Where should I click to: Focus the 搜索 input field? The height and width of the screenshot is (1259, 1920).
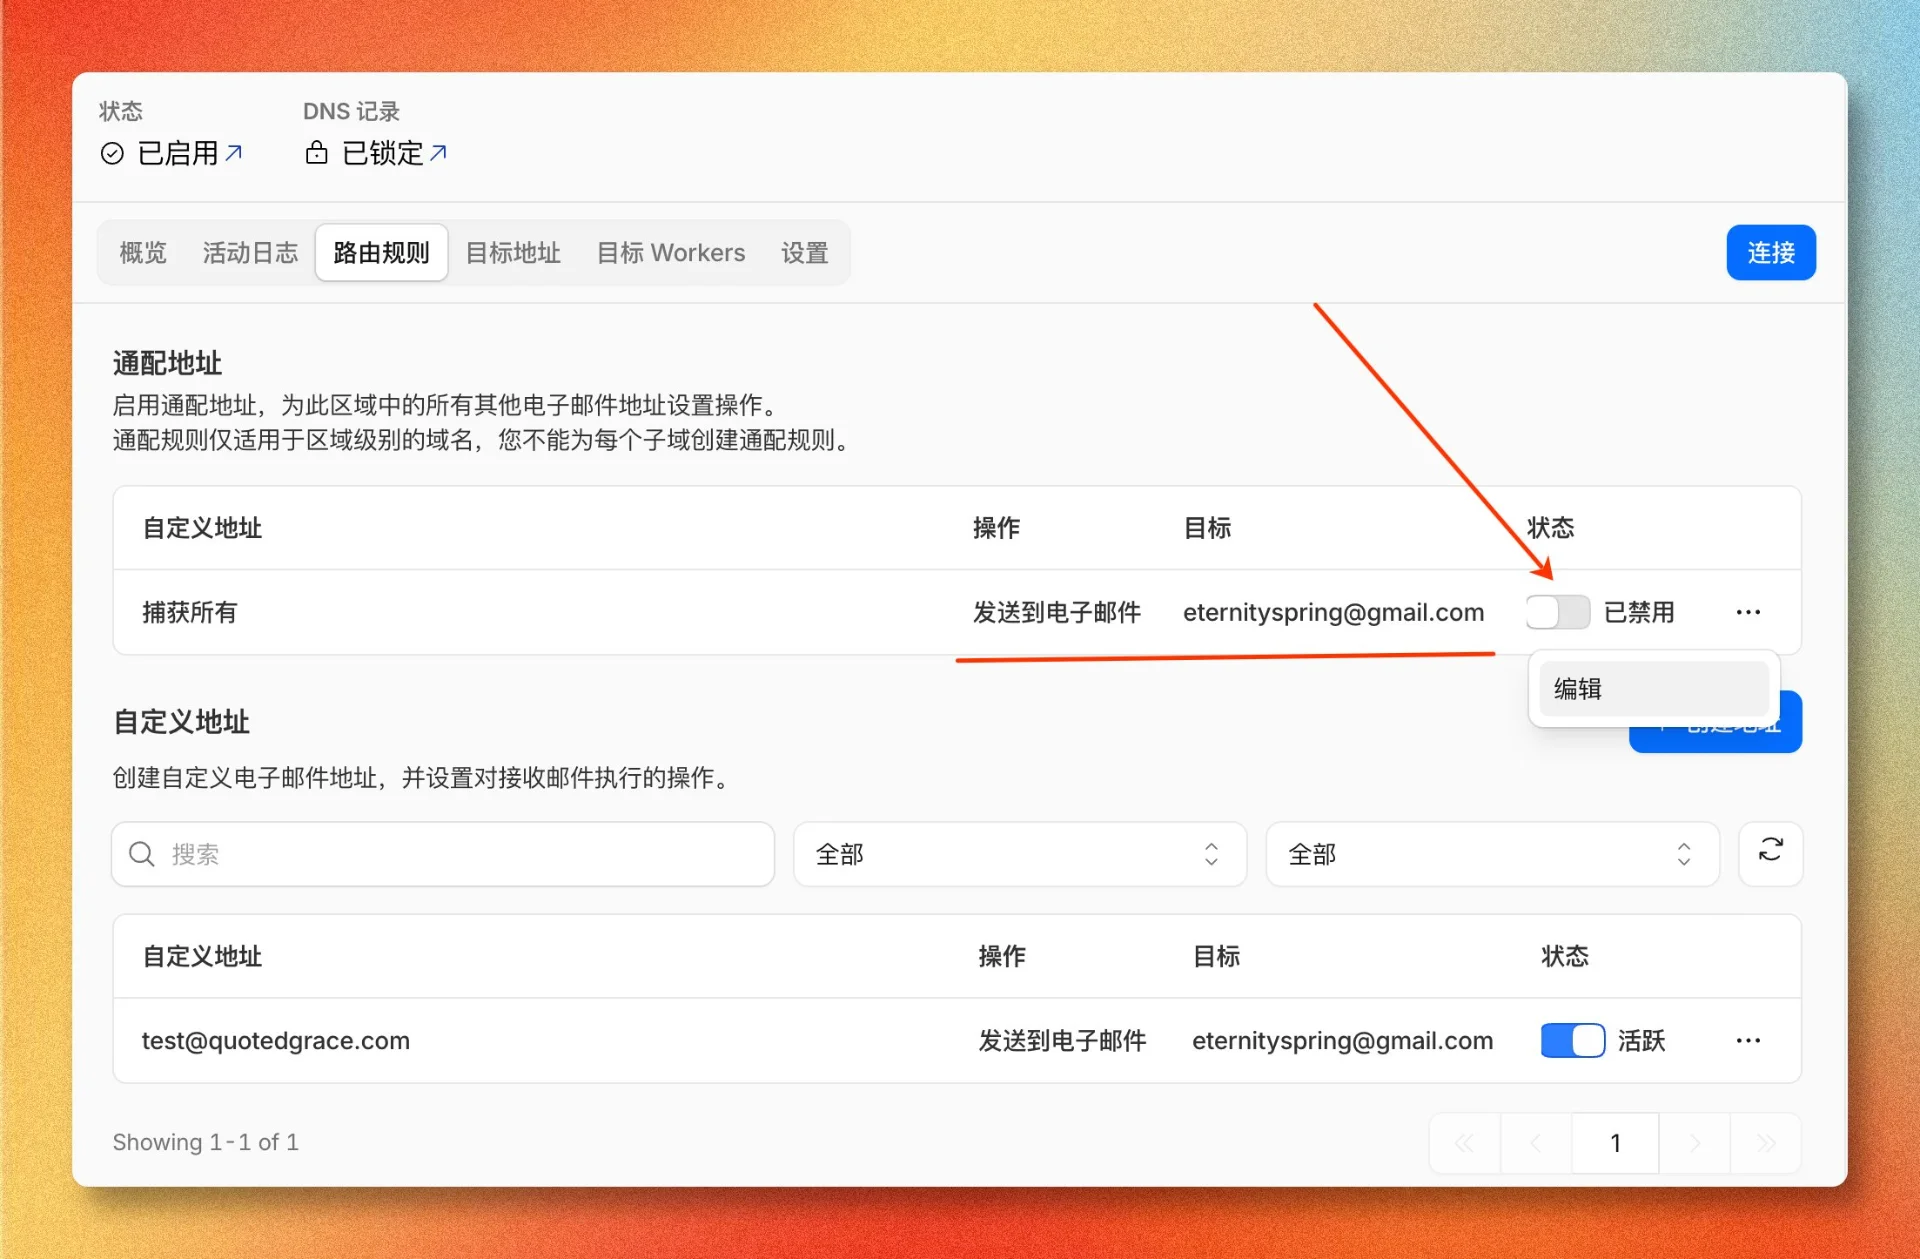pos(443,854)
